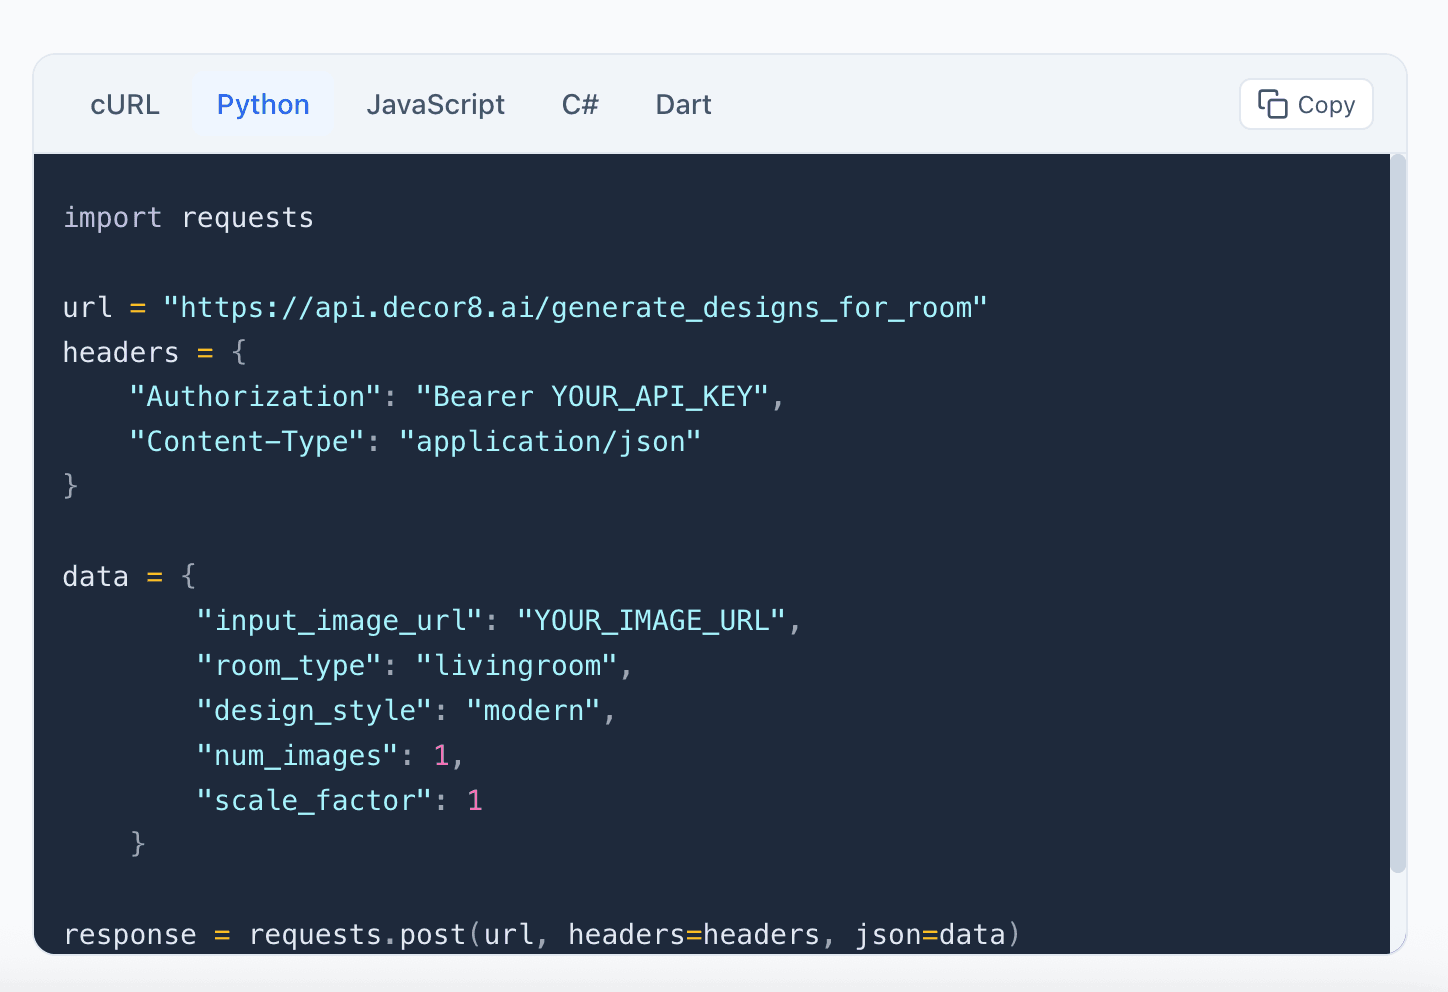
Task: Select the YOUR_IMAGE_URL placeholder
Action: click(653, 620)
